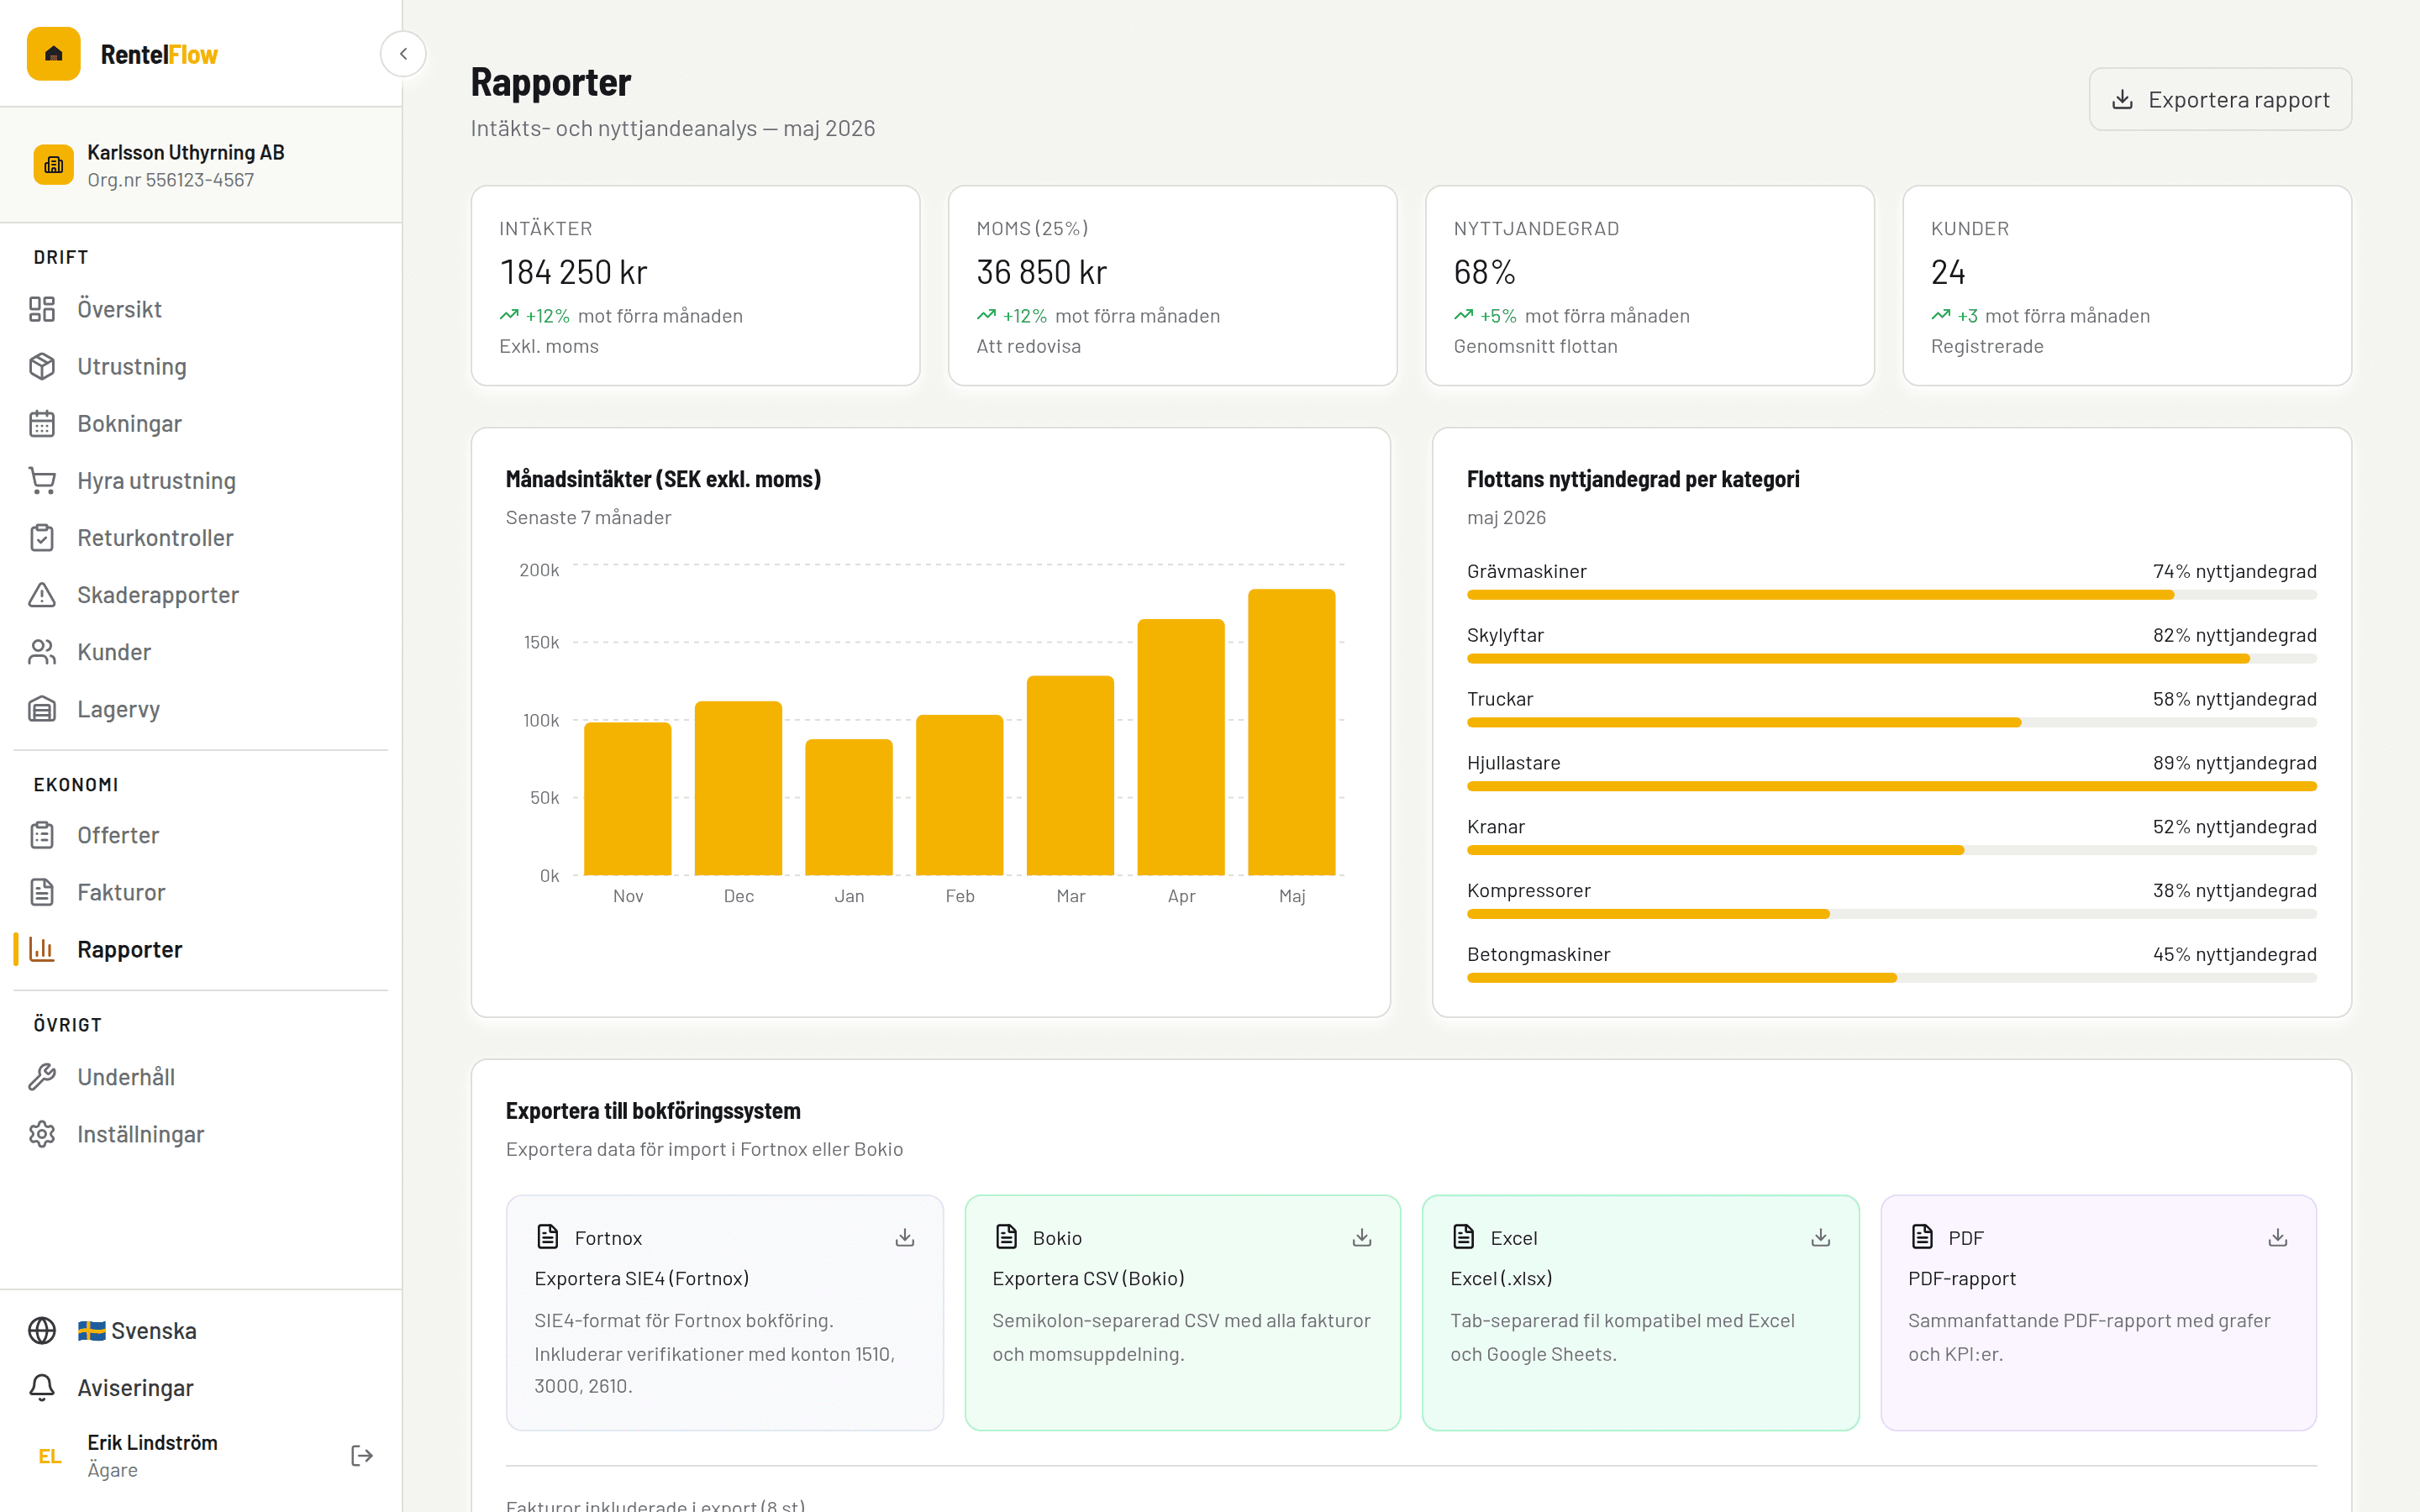
Task: Click the 45% nyttjandegrad value for Betongmaskiner
Action: (x=2234, y=954)
